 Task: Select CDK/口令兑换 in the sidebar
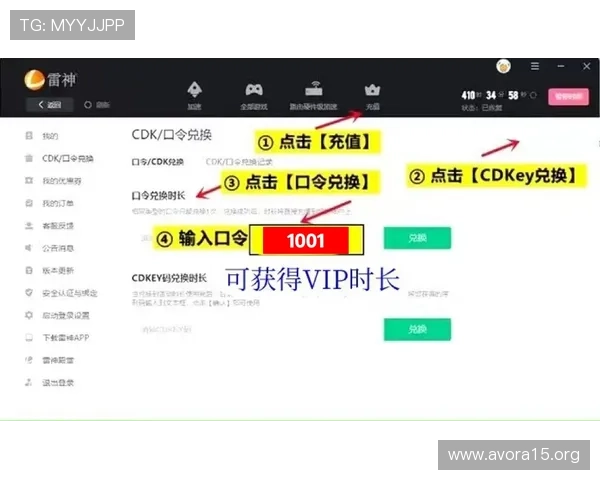tap(59, 158)
